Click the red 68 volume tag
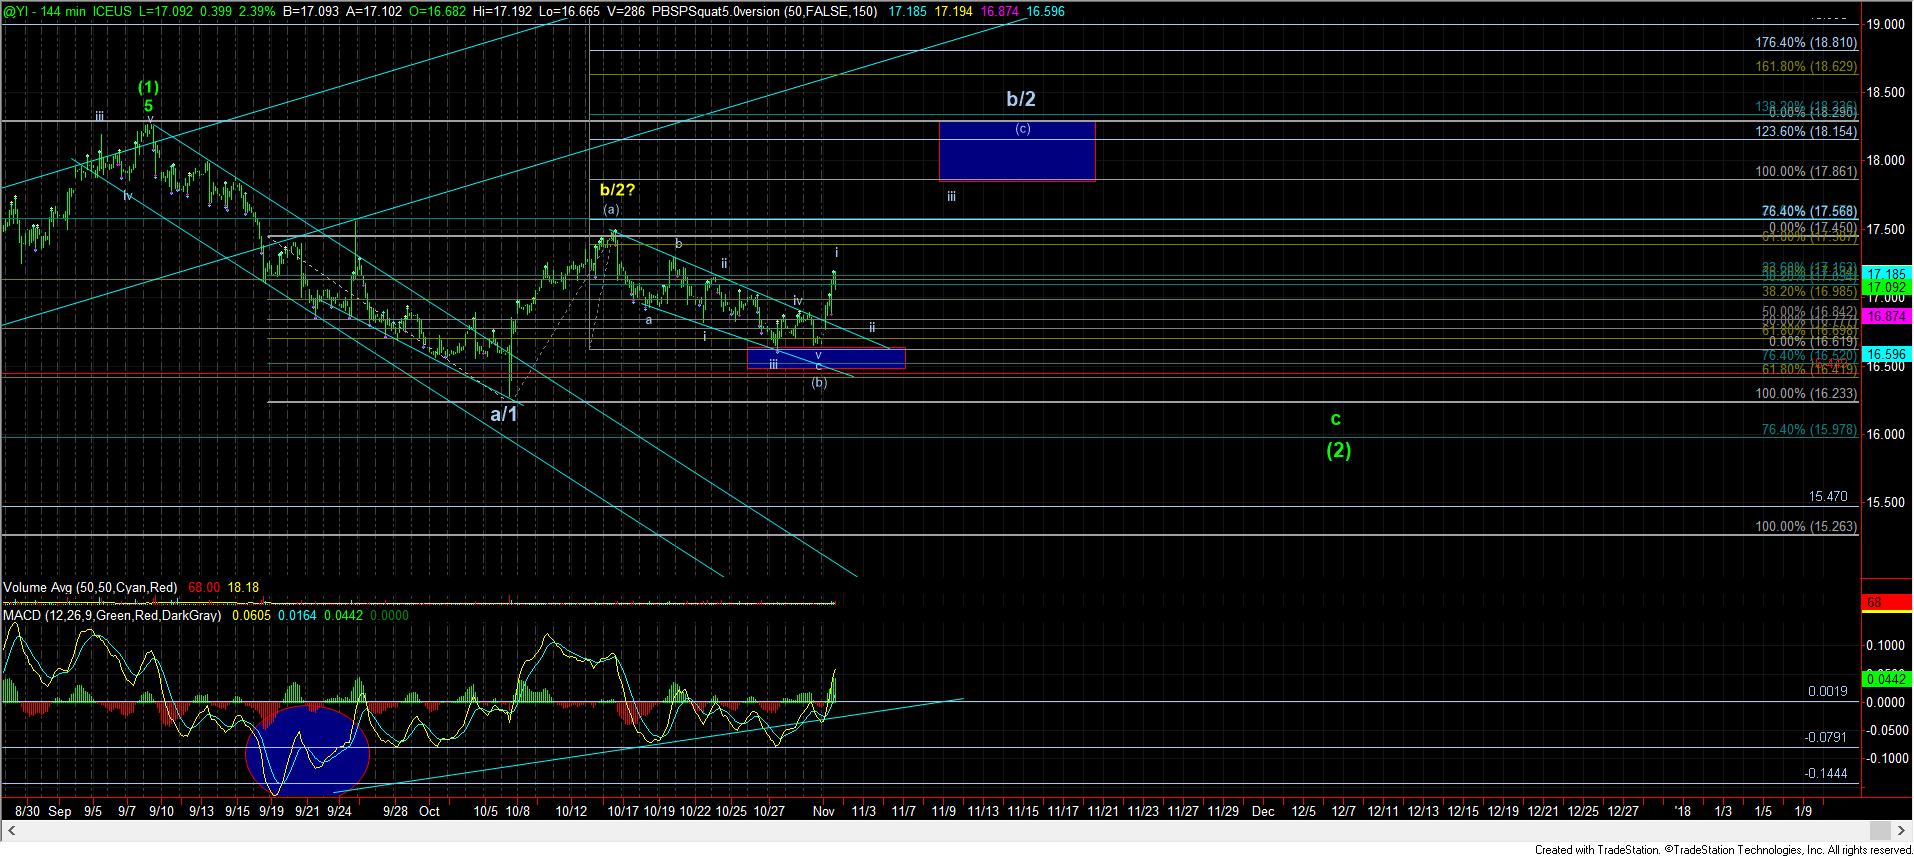Image resolution: width=1914 pixels, height=856 pixels. [x=1874, y=603]
